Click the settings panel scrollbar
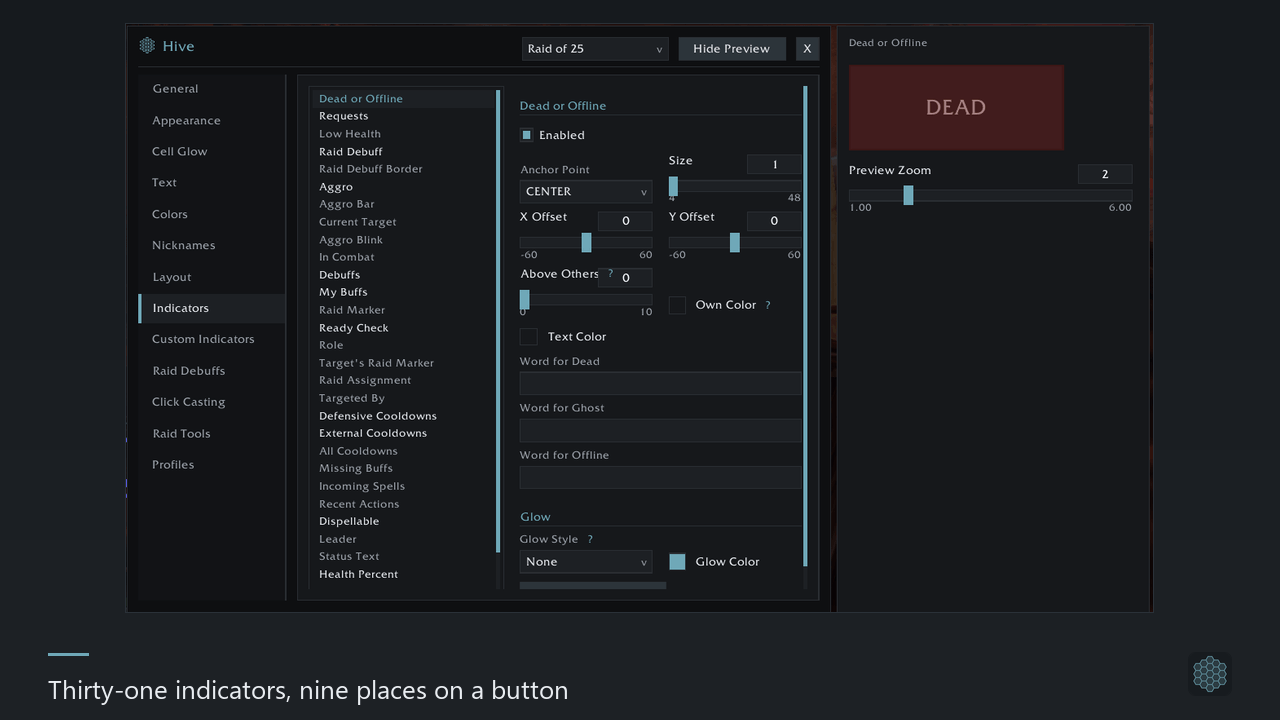1280x720 pixels. coord(805,327)
